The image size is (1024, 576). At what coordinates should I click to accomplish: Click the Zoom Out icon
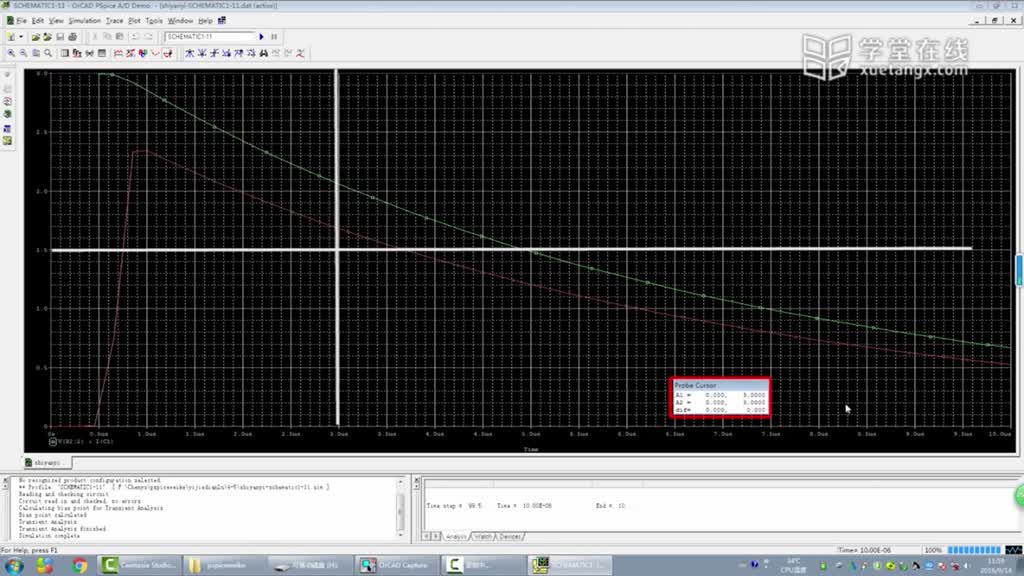pos(24,54)
